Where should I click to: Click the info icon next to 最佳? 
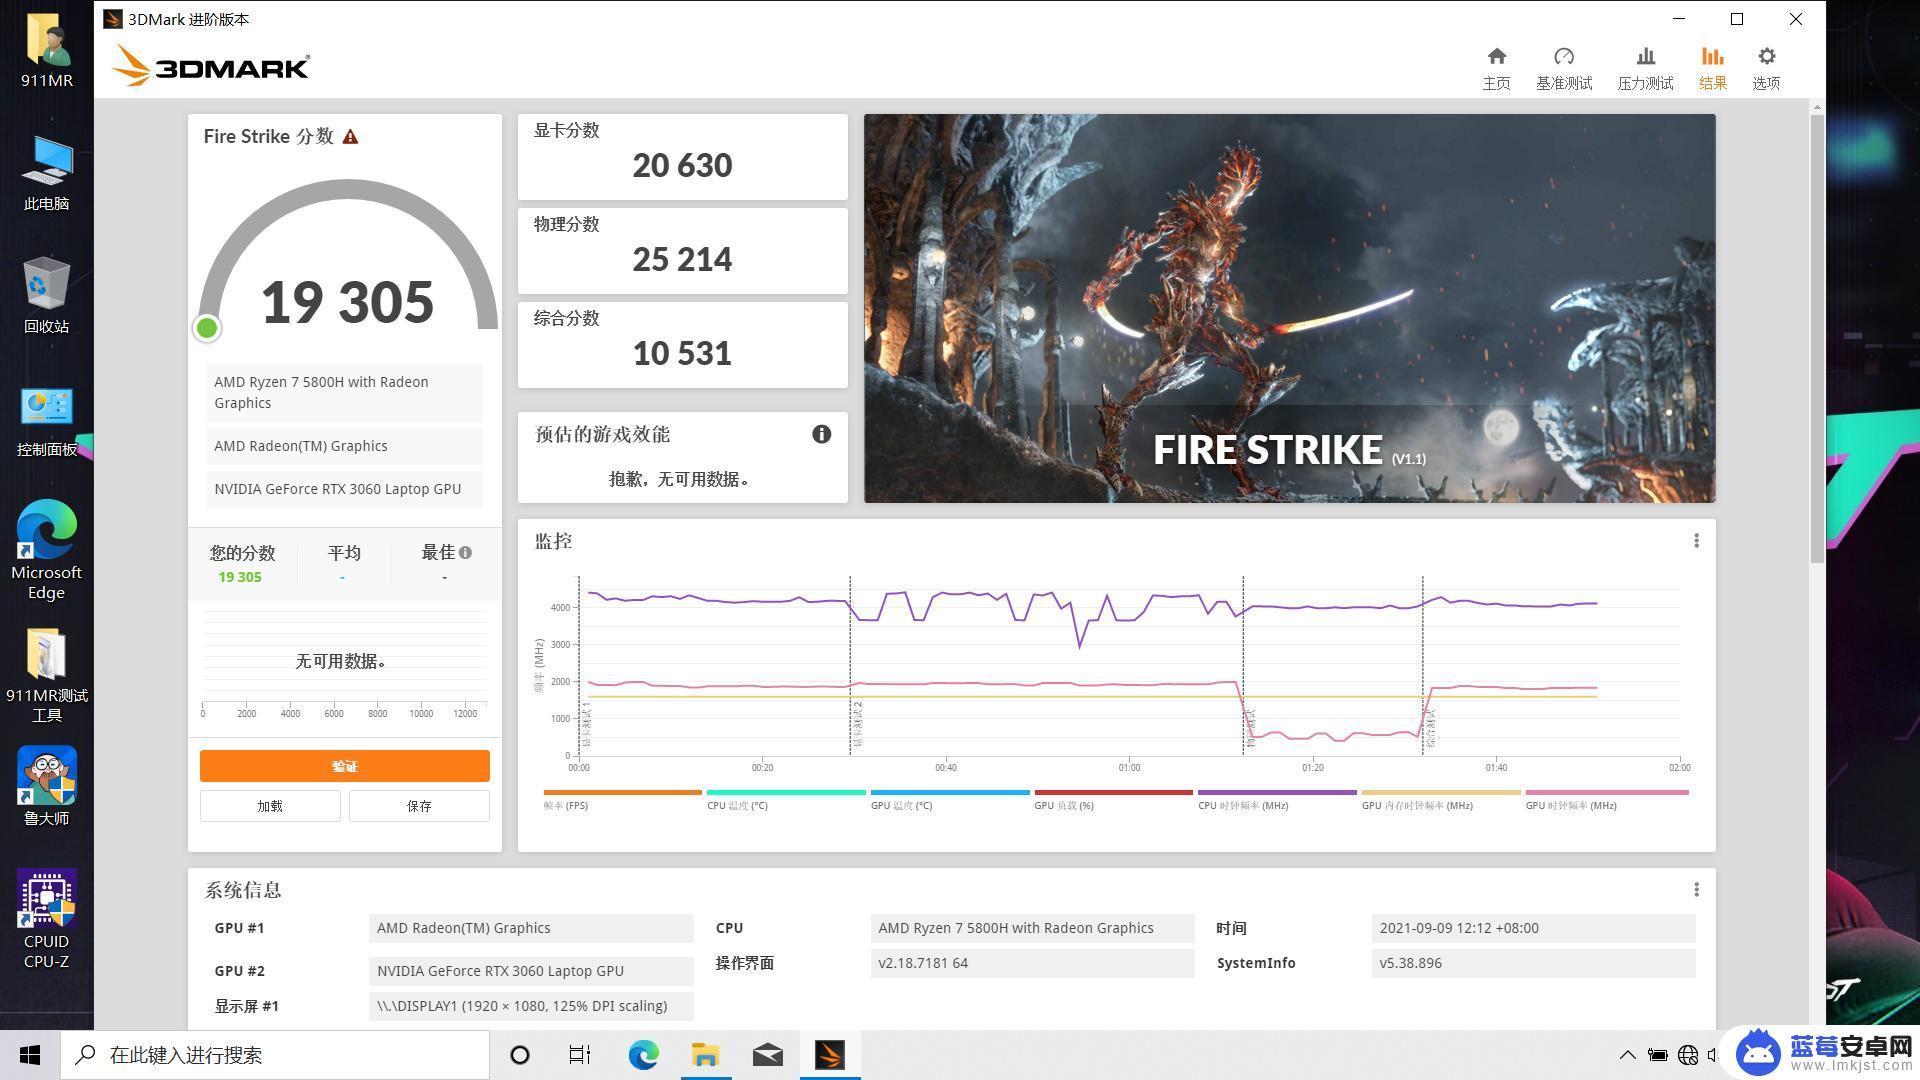(465, 552)
